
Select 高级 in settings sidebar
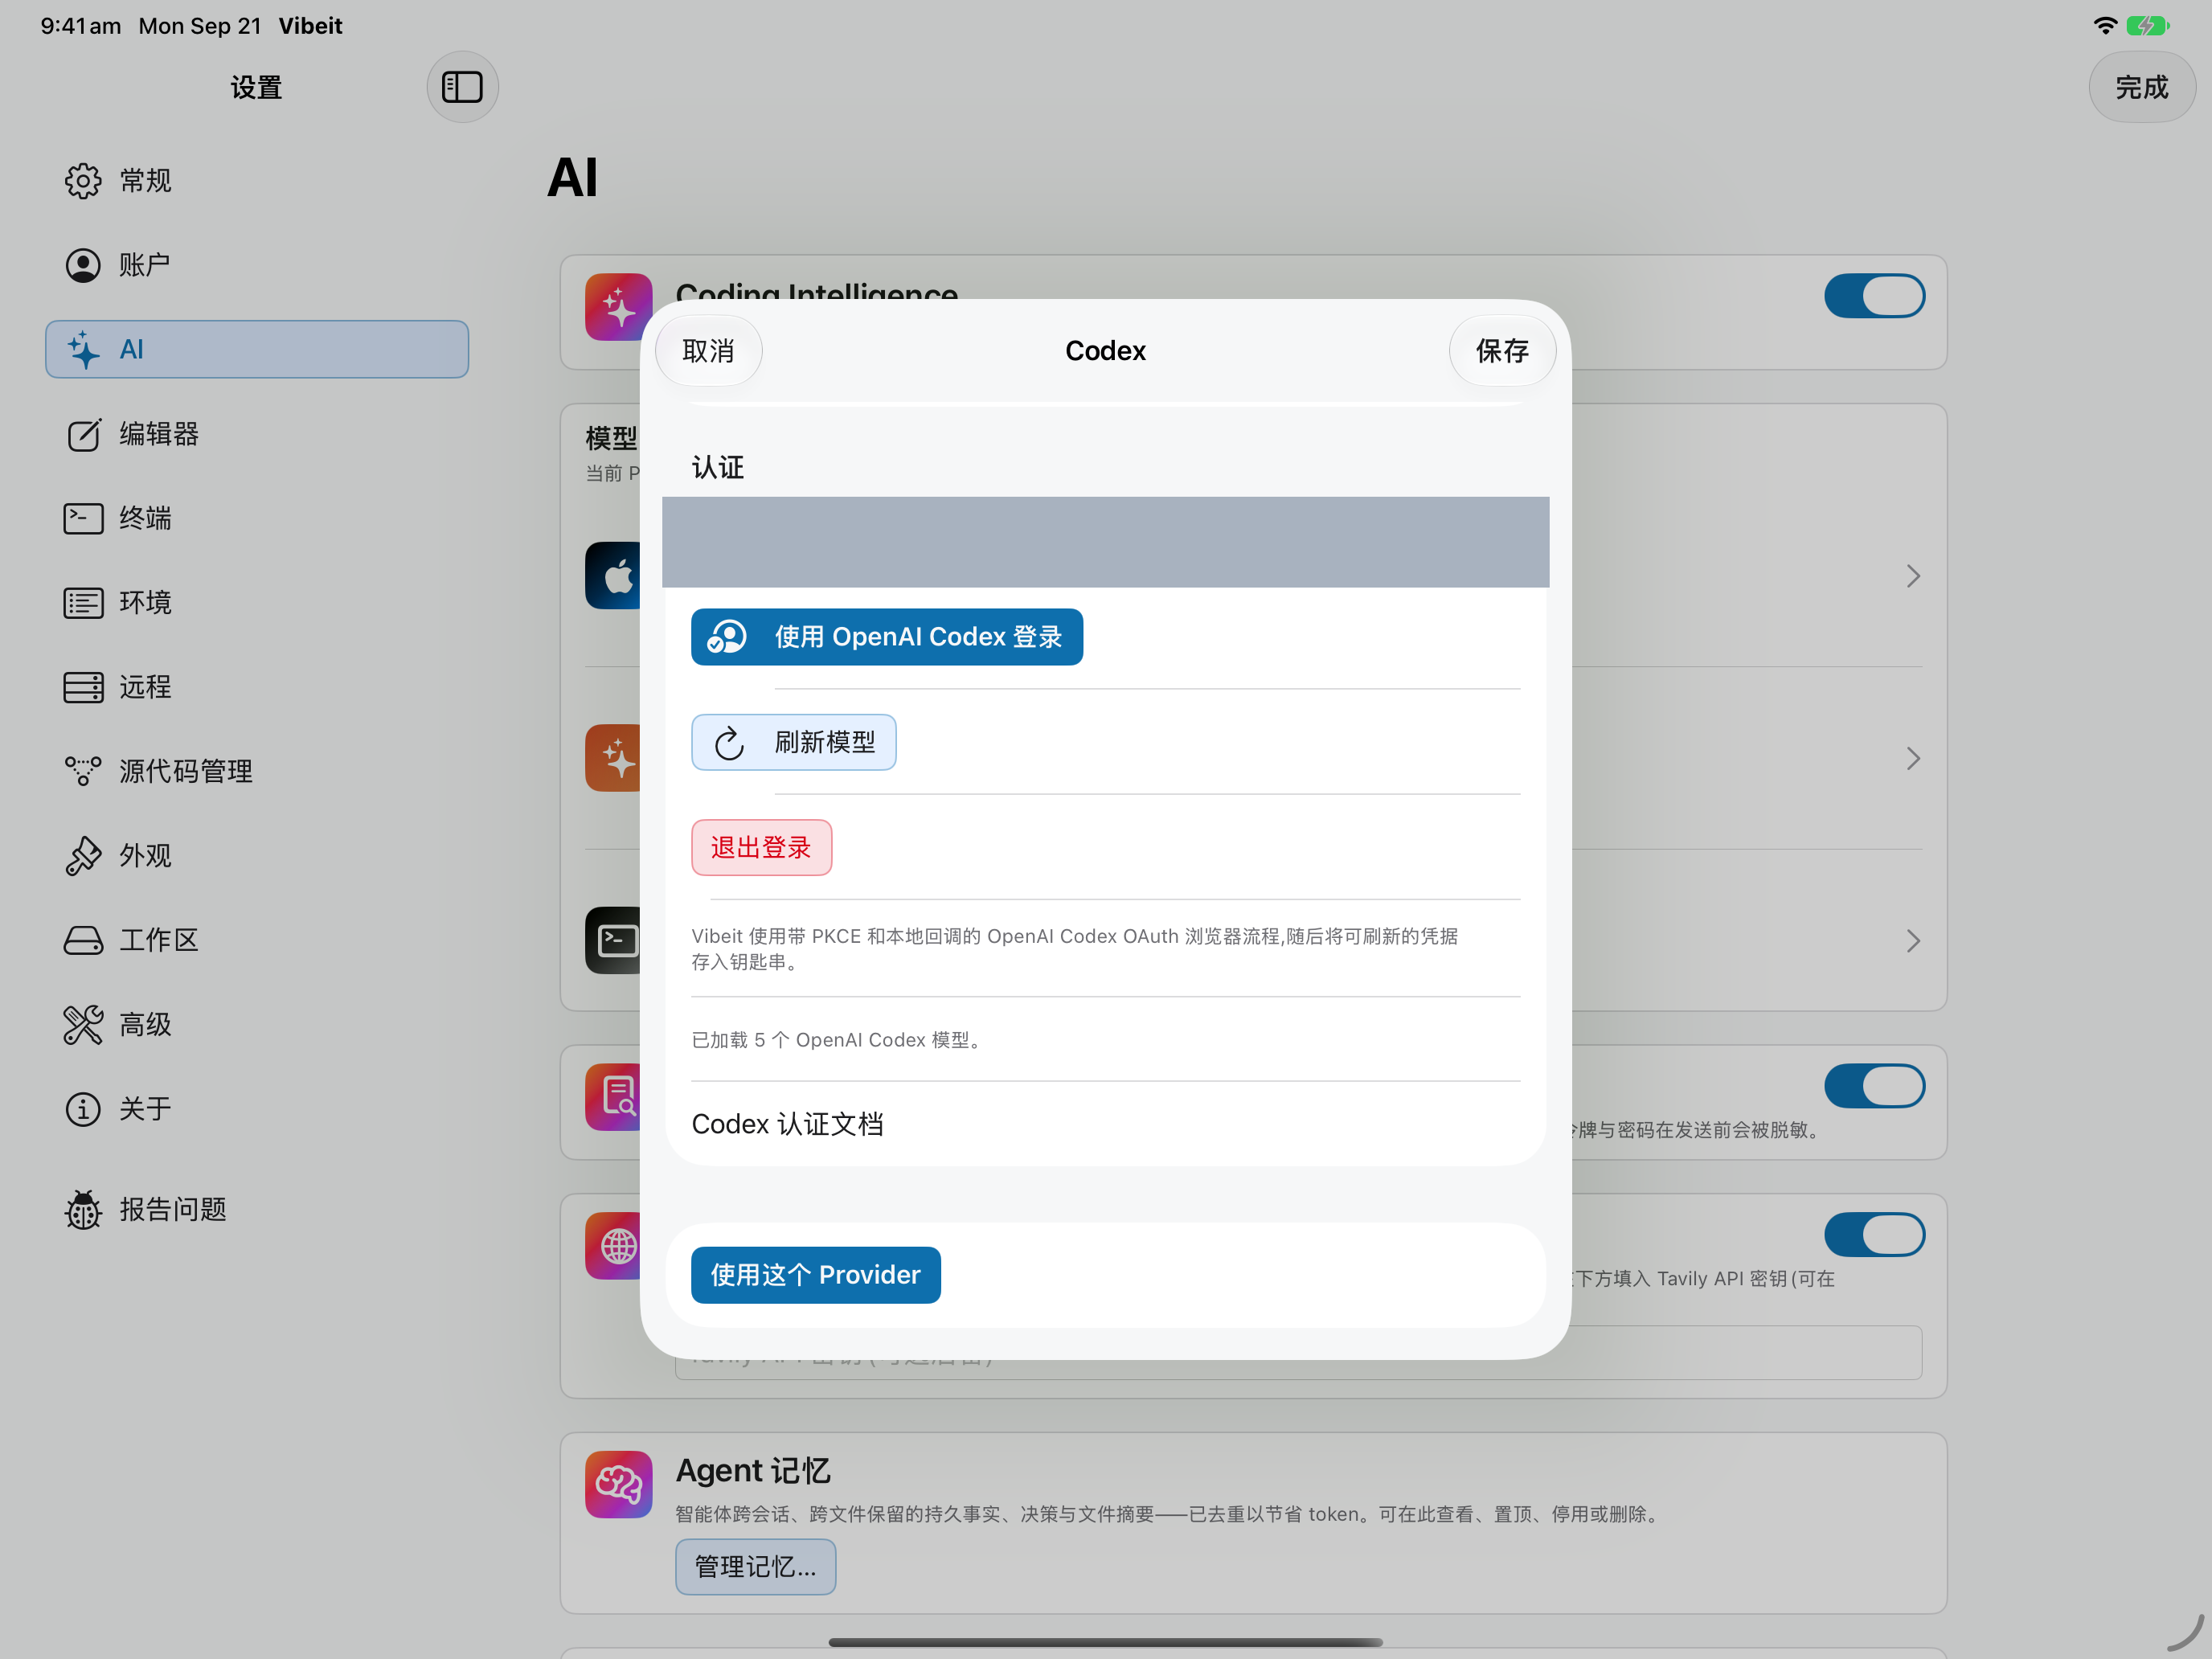point(257,1025)
